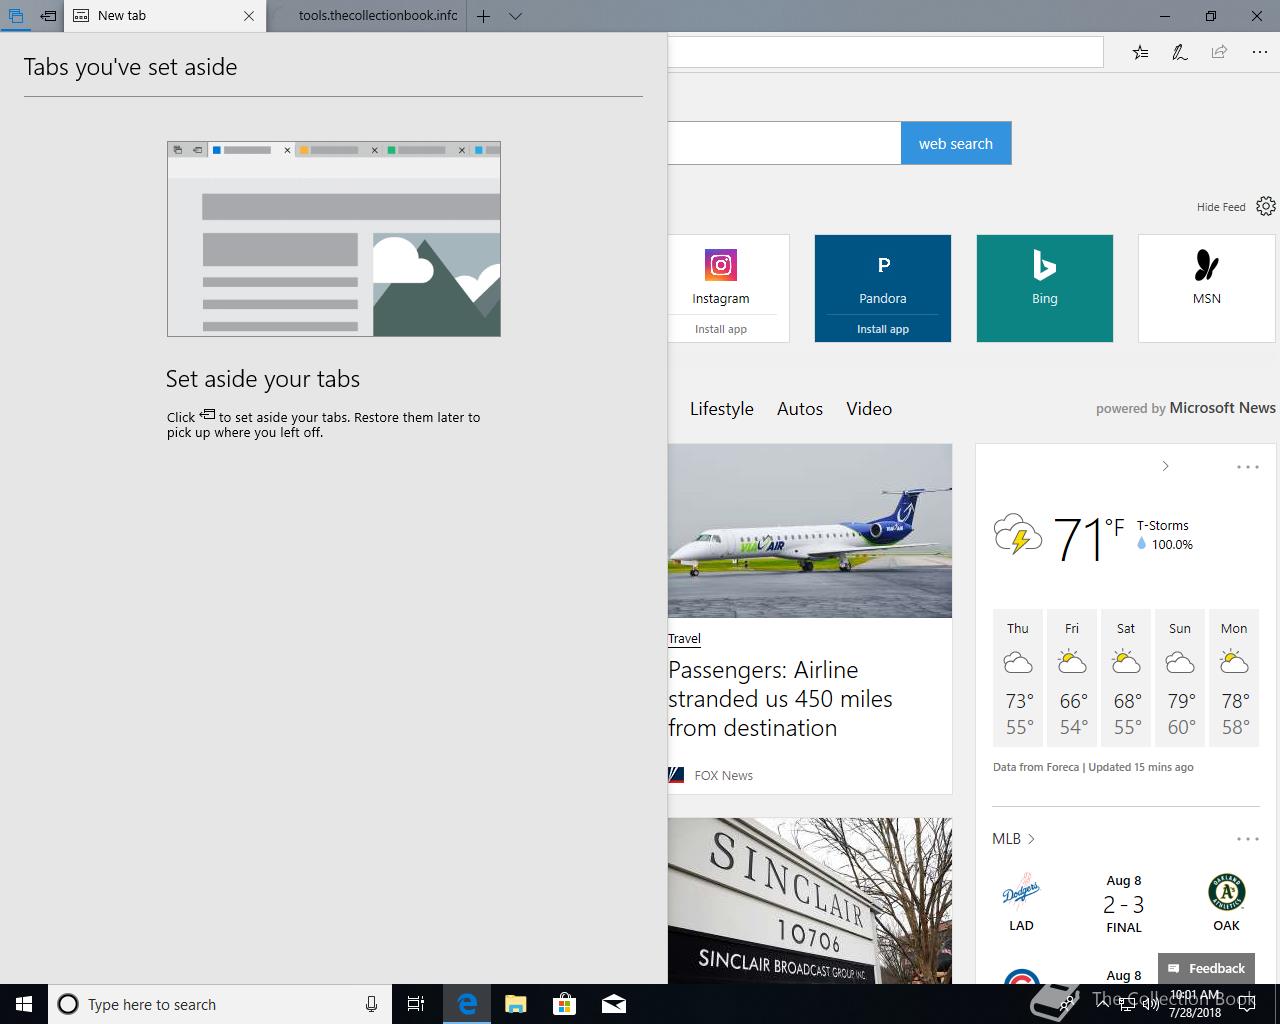
Task: Select the Sat forecast column
Action: (1126, 678)
